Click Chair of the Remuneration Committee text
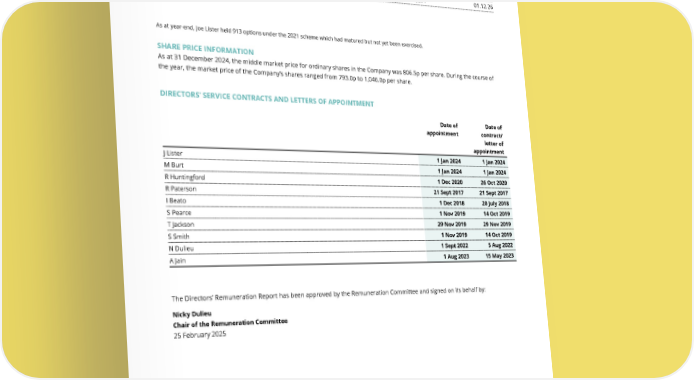 pyautogui.click(x=230, y=323)
